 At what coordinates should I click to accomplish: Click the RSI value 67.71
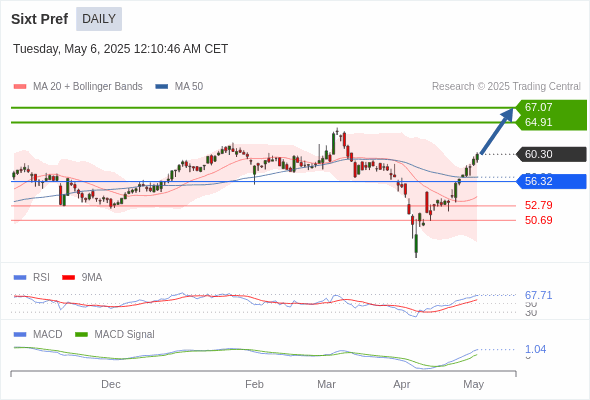pos(538,295)
